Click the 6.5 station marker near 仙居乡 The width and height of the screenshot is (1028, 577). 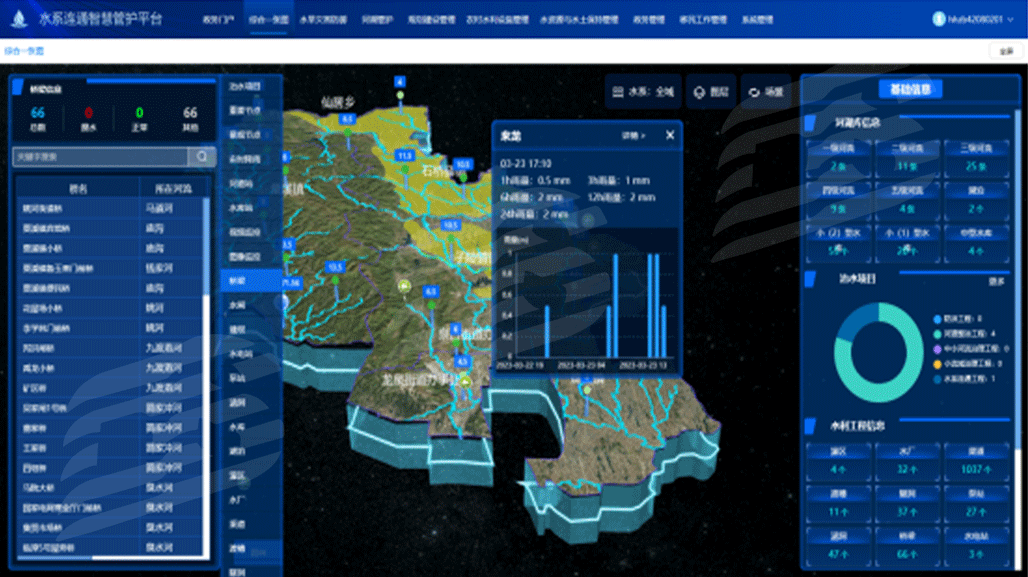(x=347, y=119)
